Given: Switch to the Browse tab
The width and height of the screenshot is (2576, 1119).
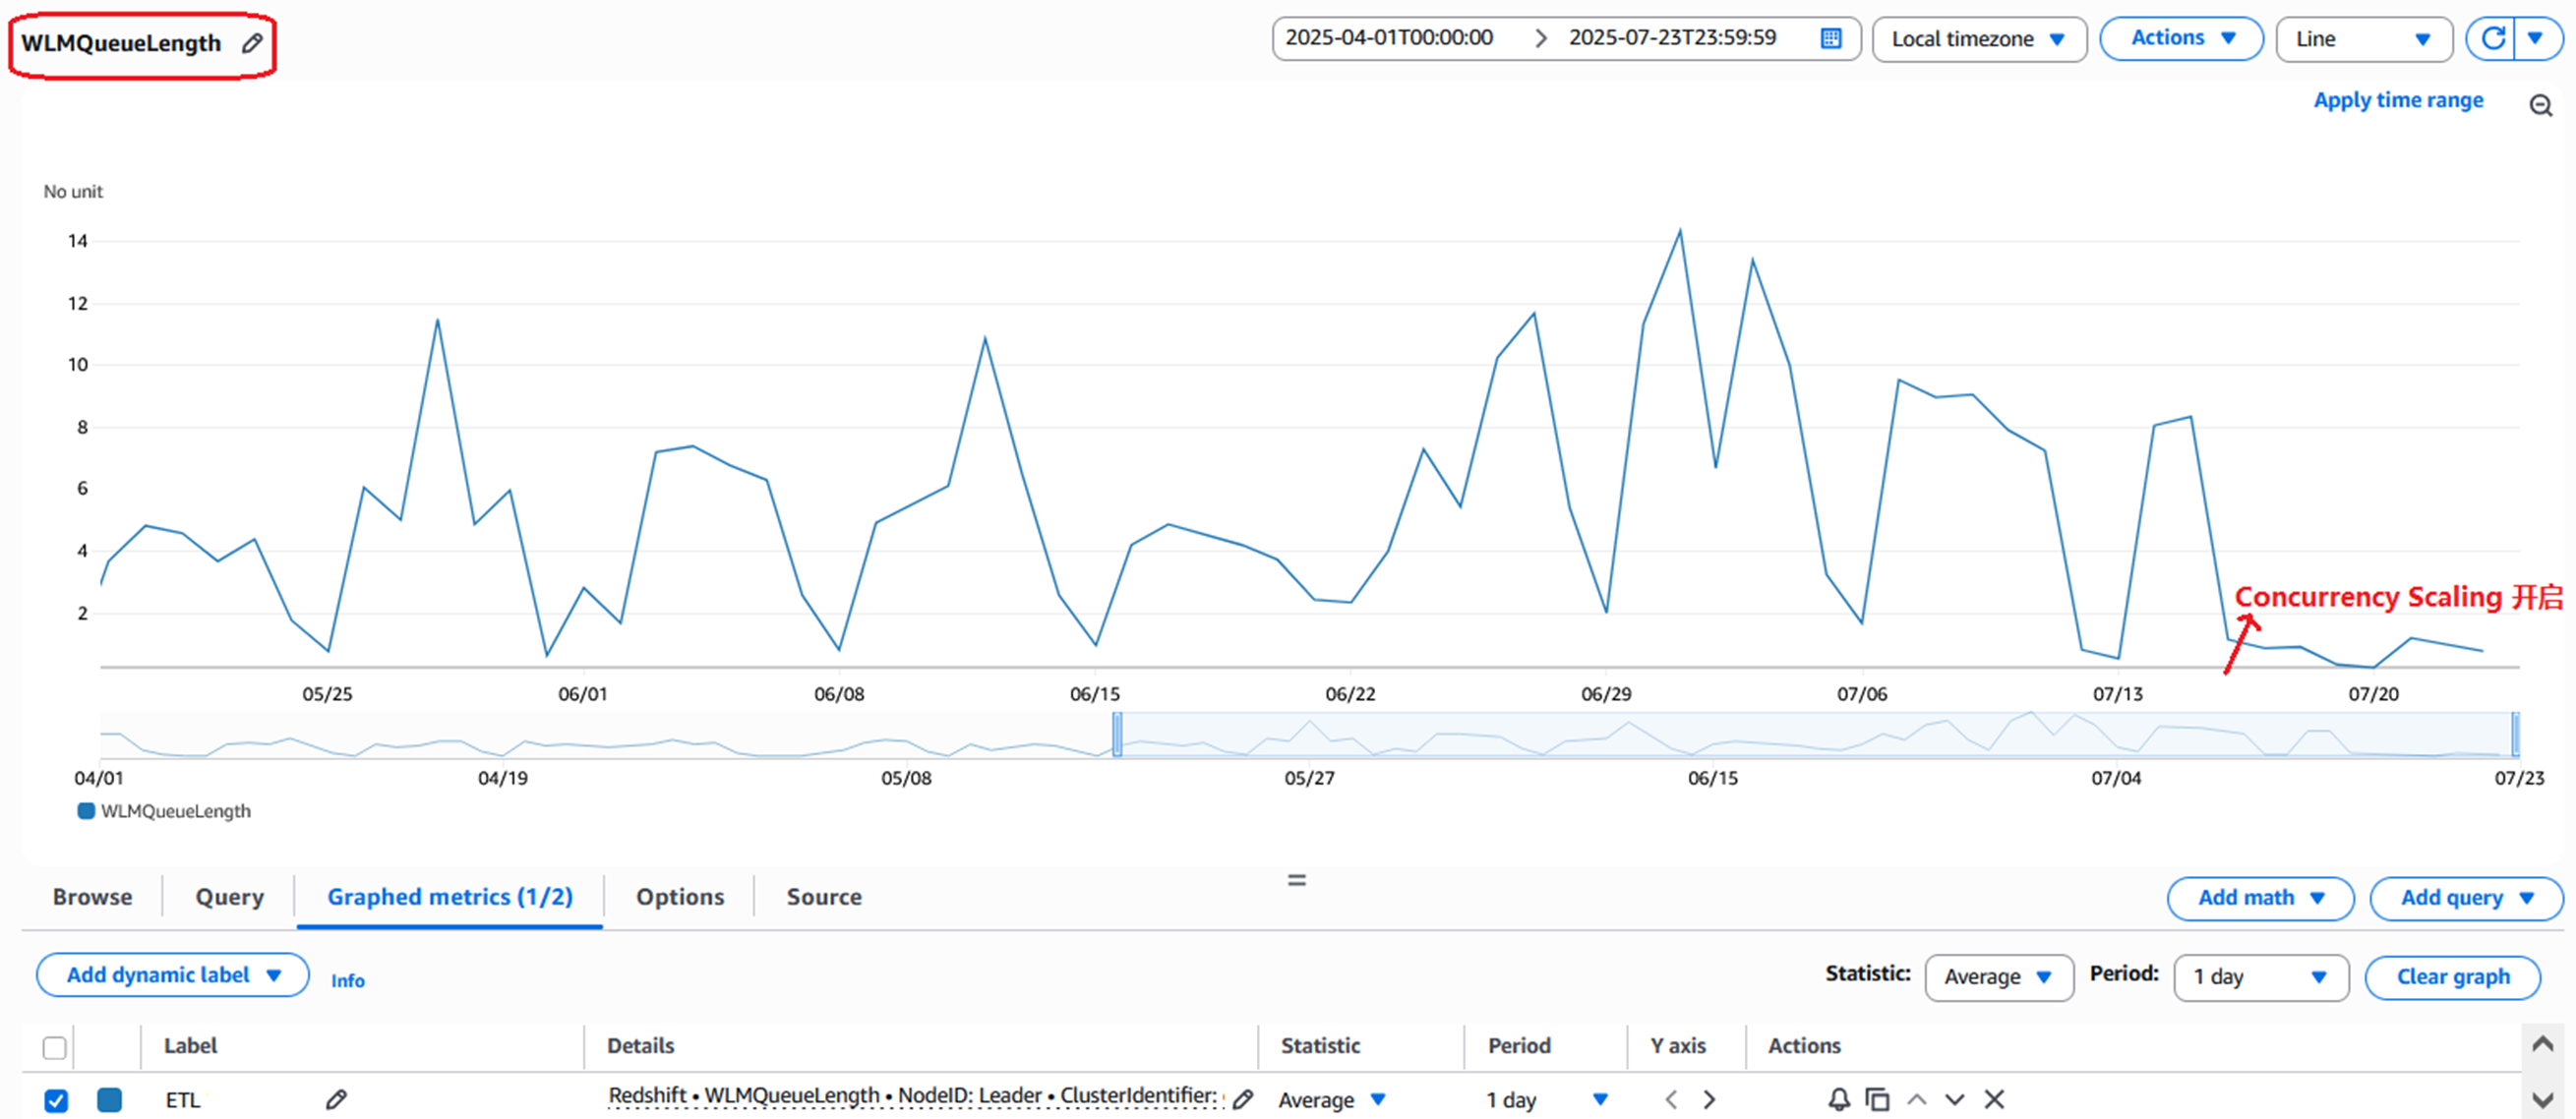Looking at the screenshot, I should [x=92, y=896].
